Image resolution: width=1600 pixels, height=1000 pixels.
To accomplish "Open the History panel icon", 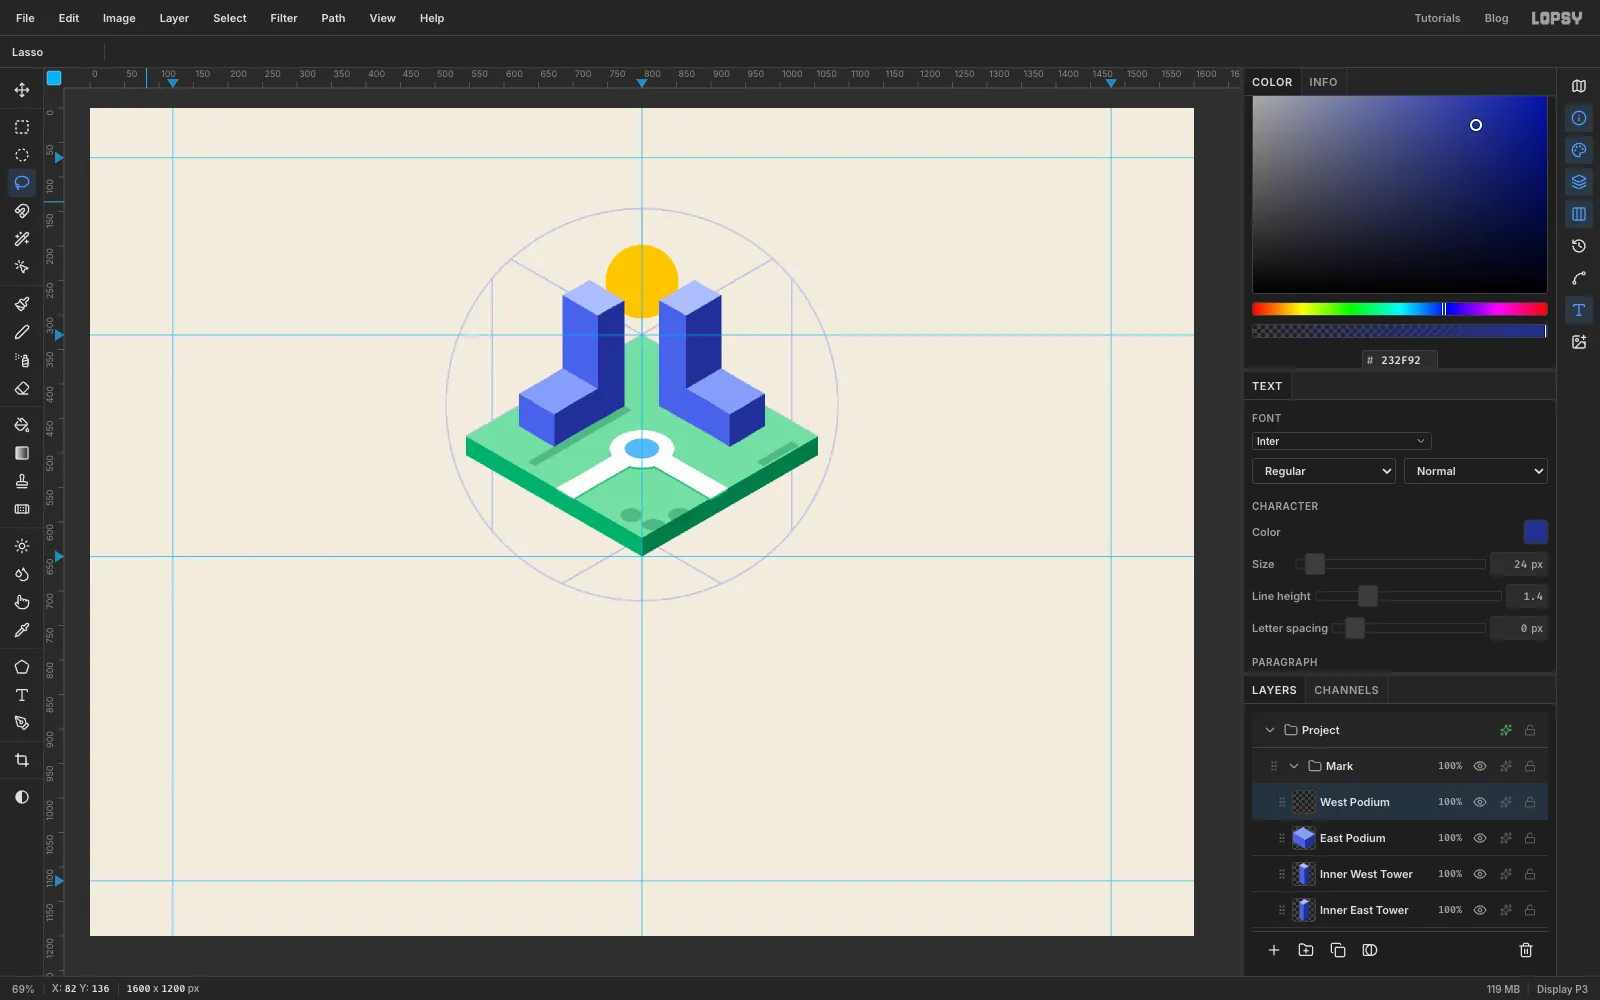I will tap(1579, 246).
